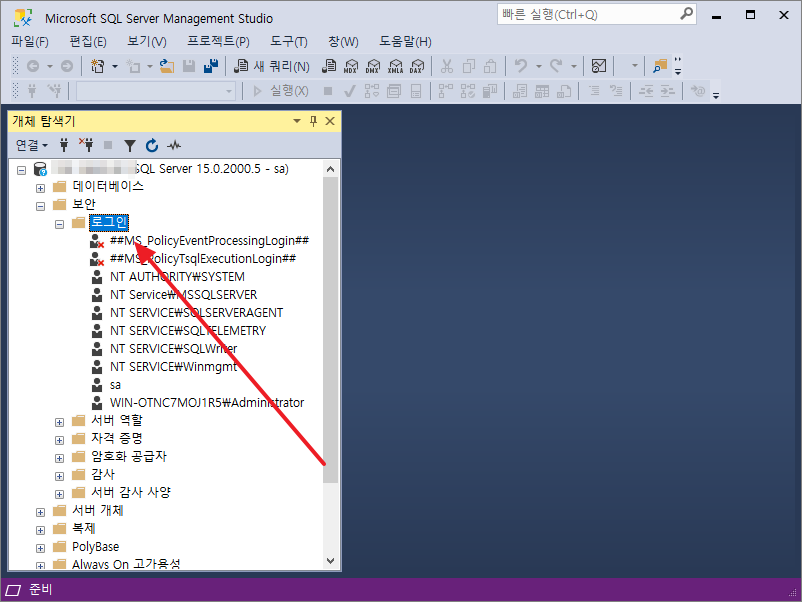Expand the 서버 개체 folder
802x602 pixels.
pyautogui.click(x=40, y=512)
